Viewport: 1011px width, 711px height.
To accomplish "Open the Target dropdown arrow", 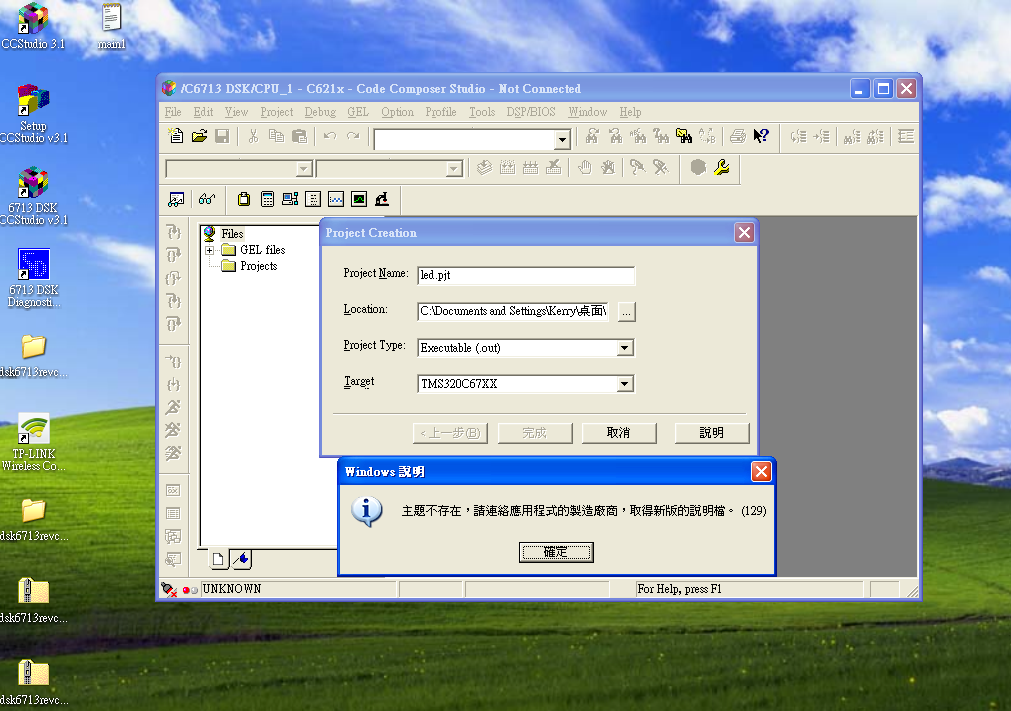I will tap(624, 384).
